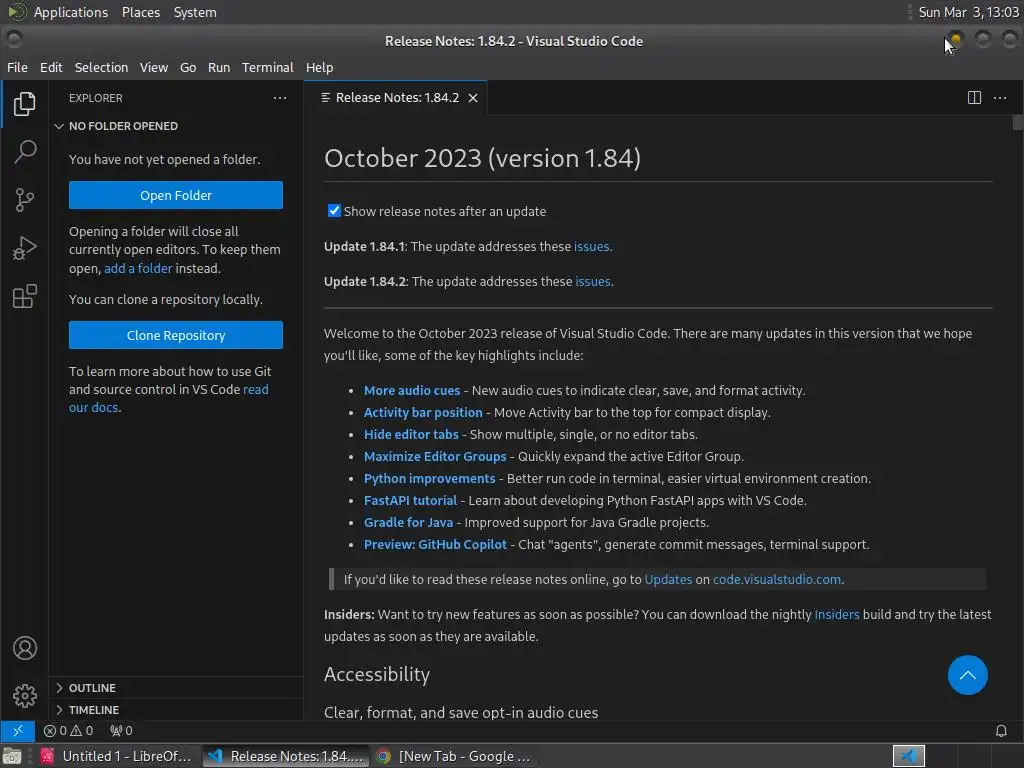Screen dimensions: 1024x768
Task: Open the Preview: GitHub Copilot link
Action: tap(435, 545)
